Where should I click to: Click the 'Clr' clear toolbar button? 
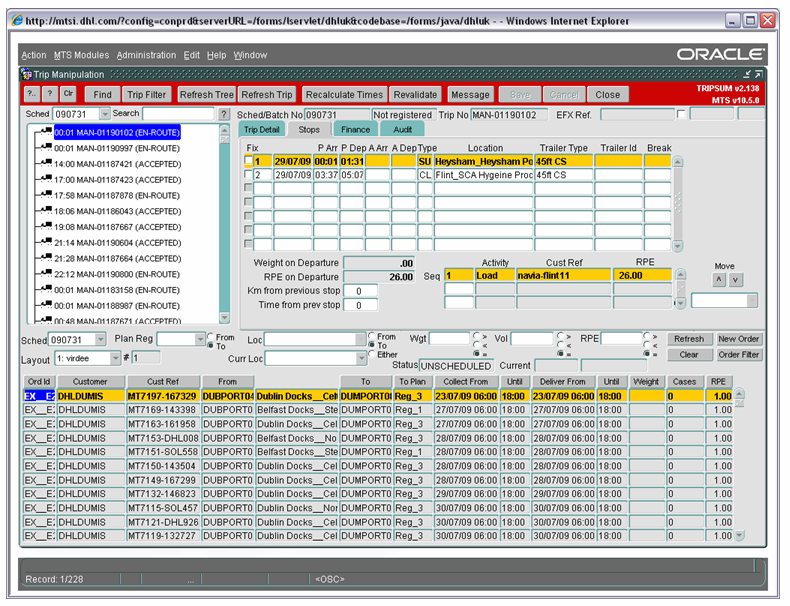[x=68, y=94]
